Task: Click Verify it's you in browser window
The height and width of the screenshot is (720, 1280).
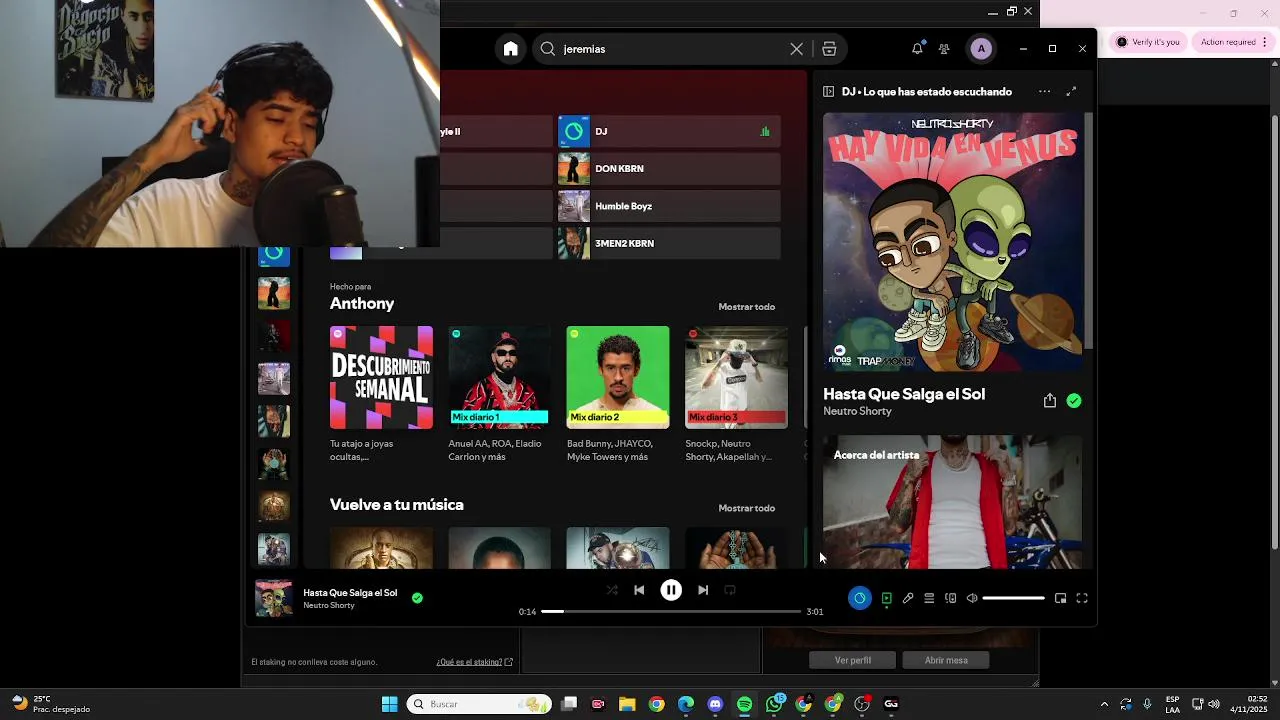Action: point(1148,42)
